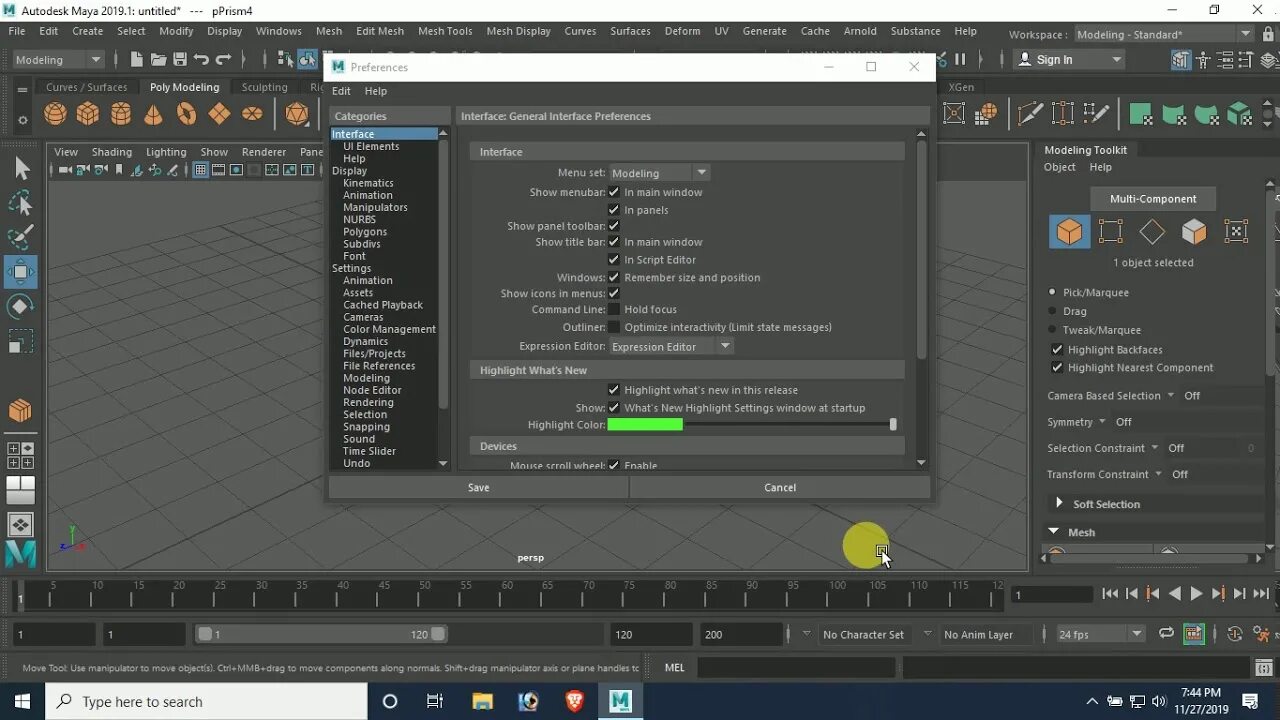Open the Expression Editor dropdown
Viewport: 1280px width, 720px height.
click(x=671, y=346)
